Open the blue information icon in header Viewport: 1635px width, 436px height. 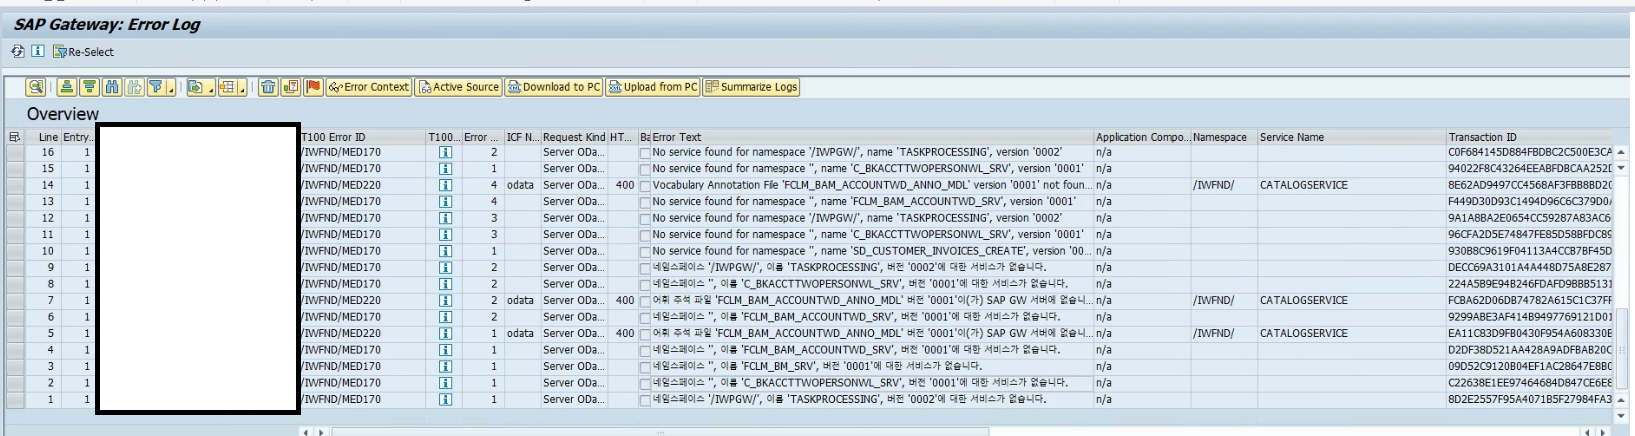coord(37,52)
